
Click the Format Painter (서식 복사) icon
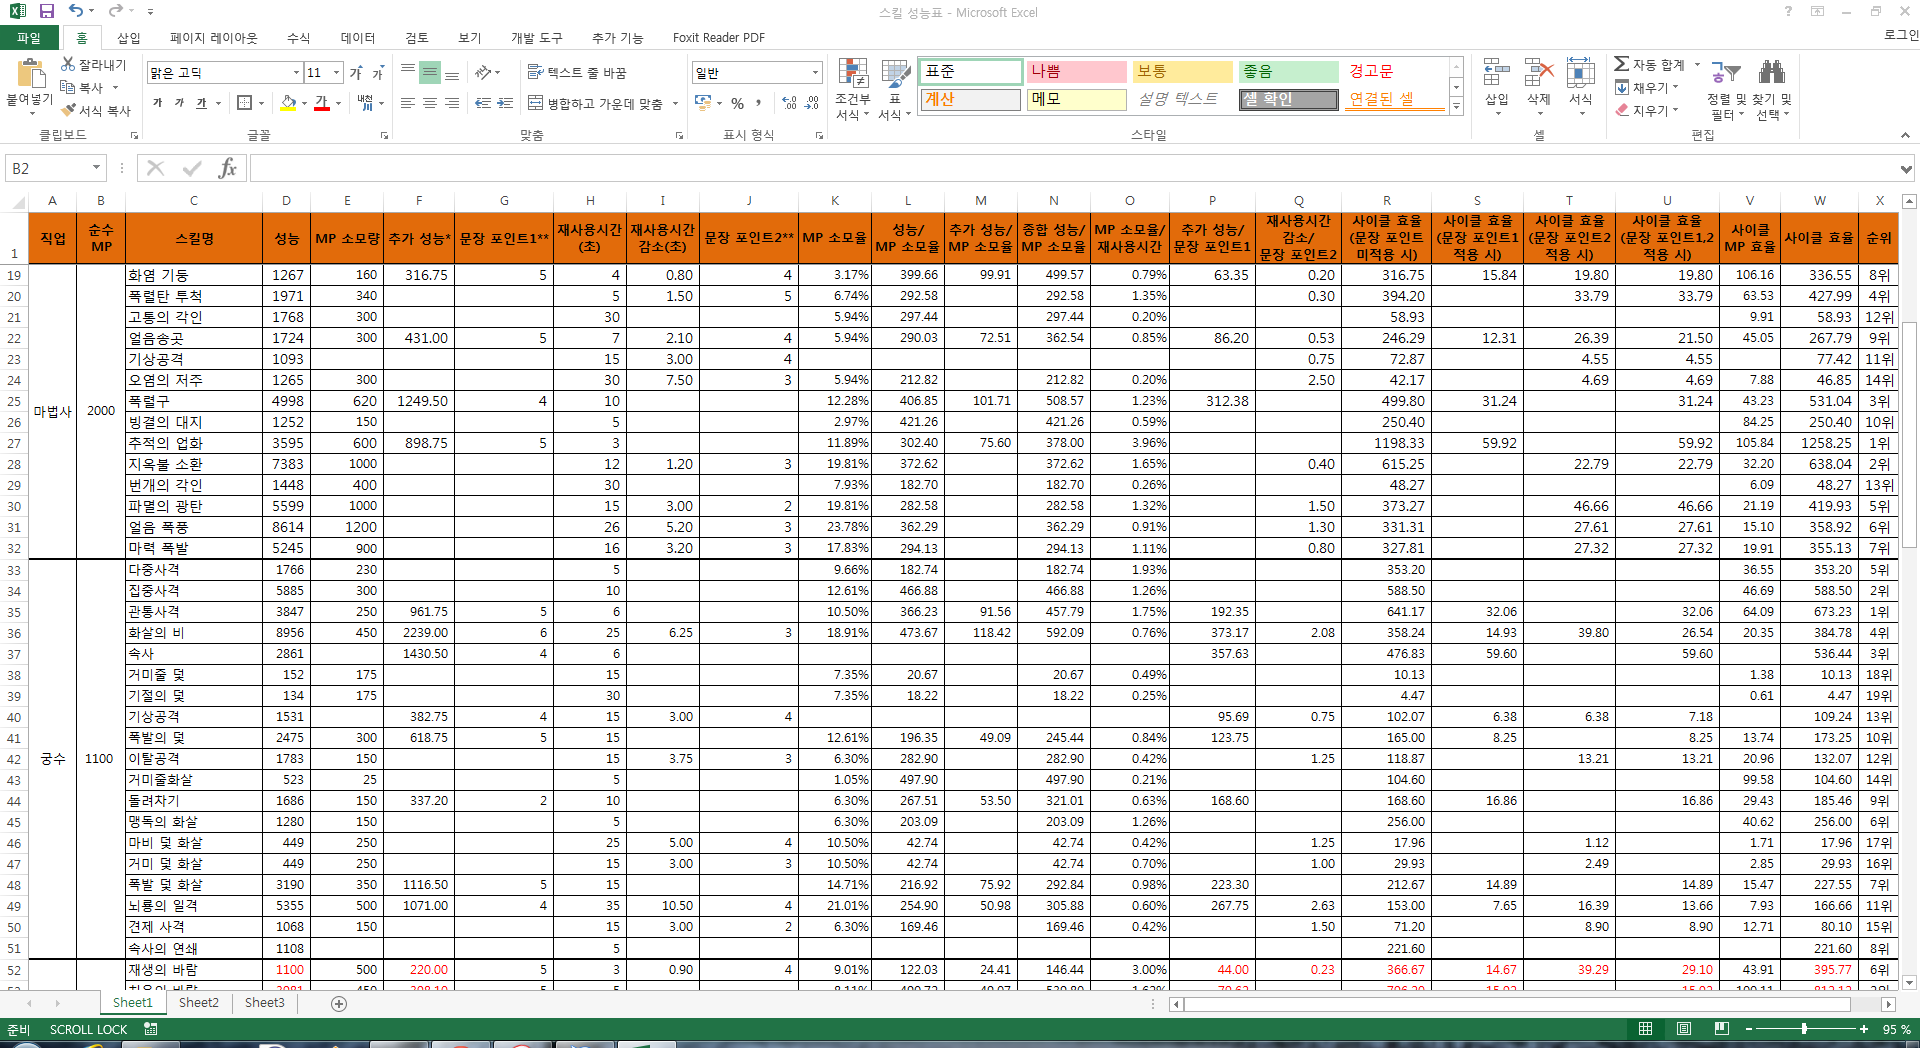pyautogui.click(x=69, y=110)
